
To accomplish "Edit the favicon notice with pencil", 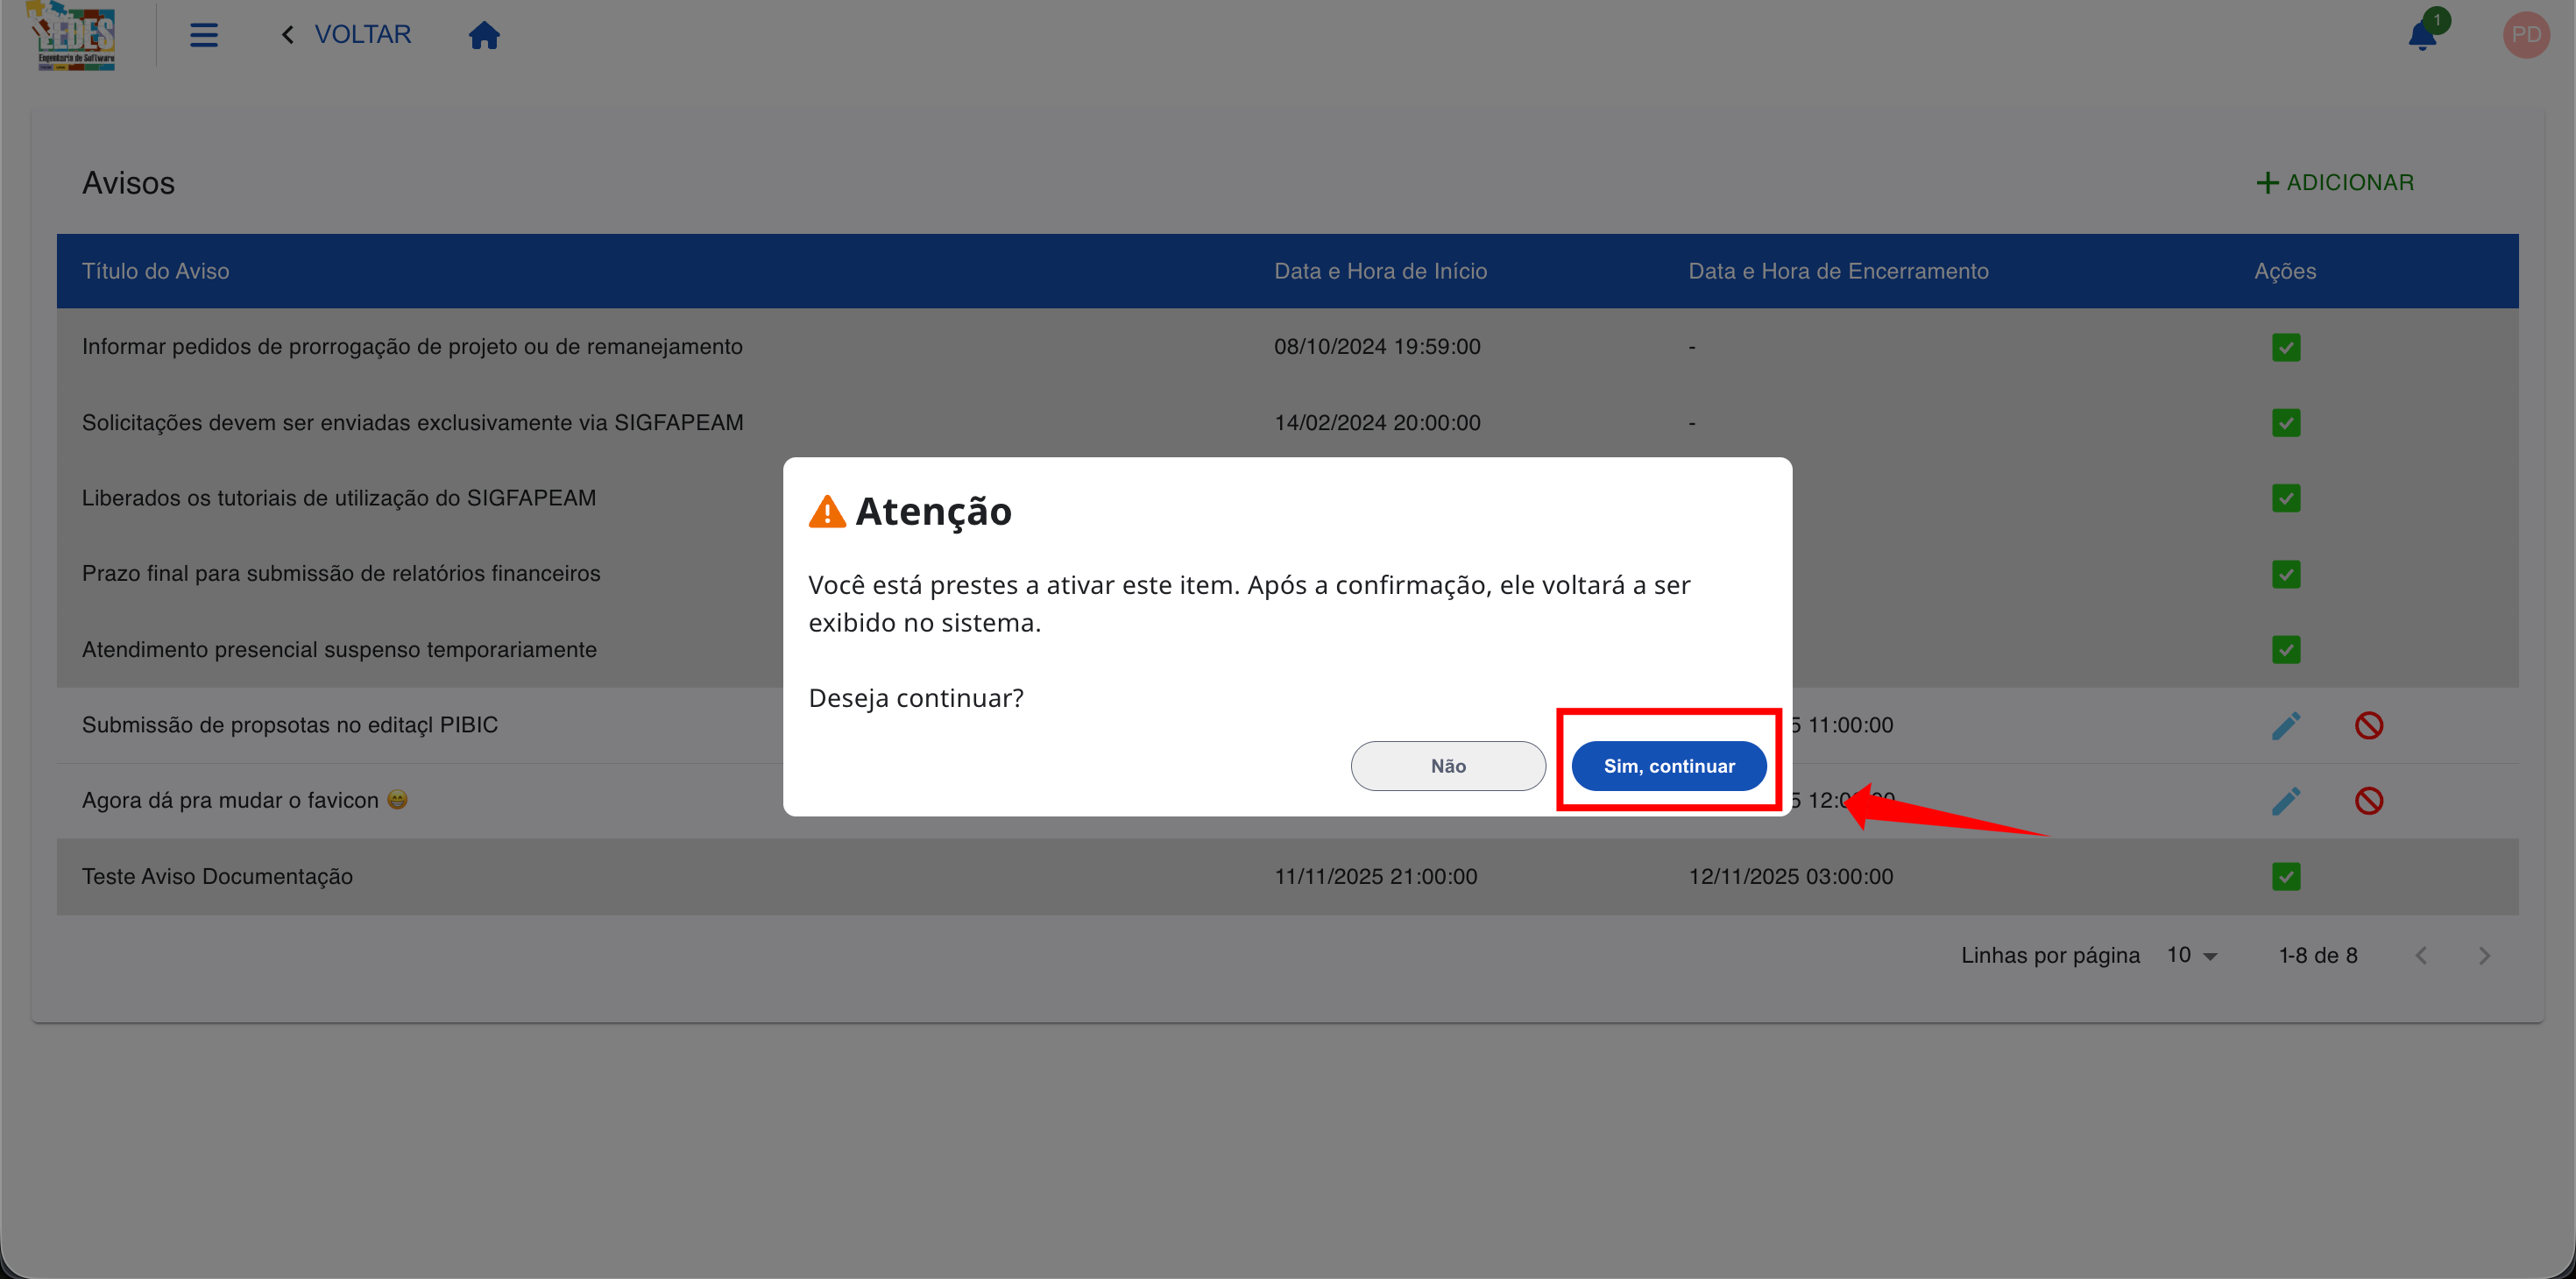I will click(2286, 800).
